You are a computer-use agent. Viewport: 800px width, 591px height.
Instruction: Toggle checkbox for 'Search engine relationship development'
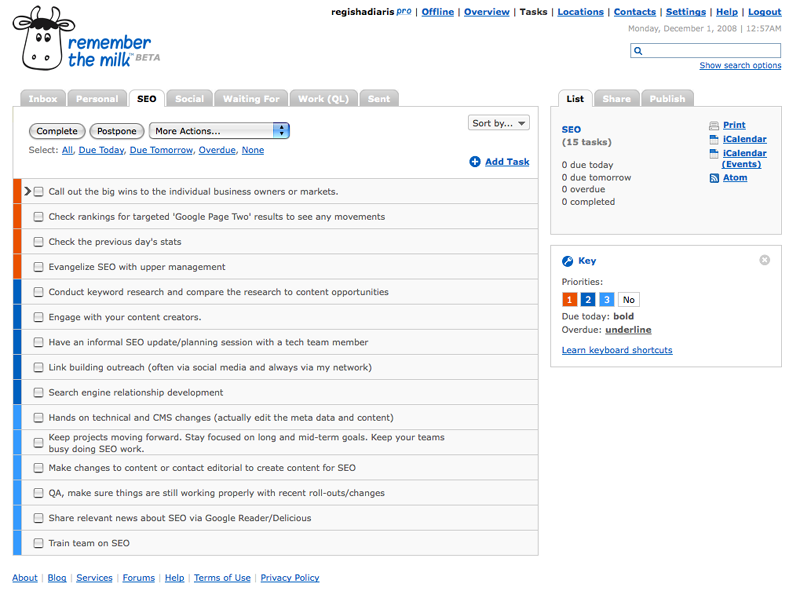click(38, 392)
